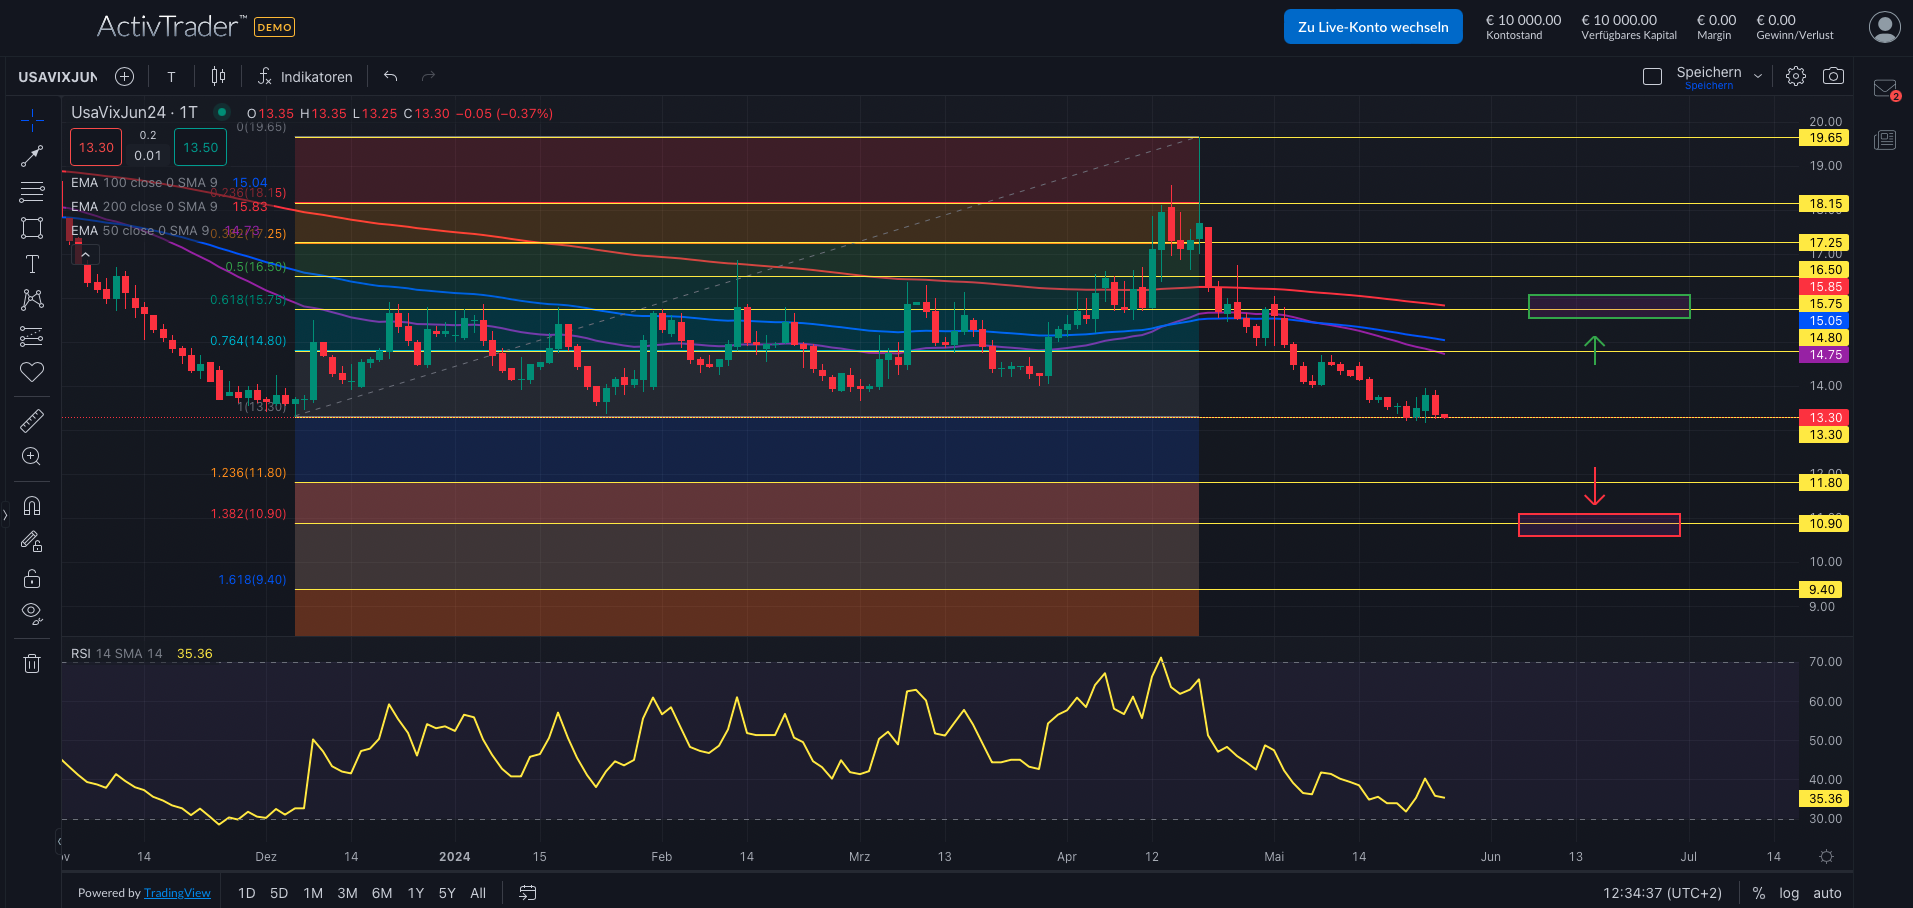
Task: Select the 3M time range
Action: click(x=347, y=893)
